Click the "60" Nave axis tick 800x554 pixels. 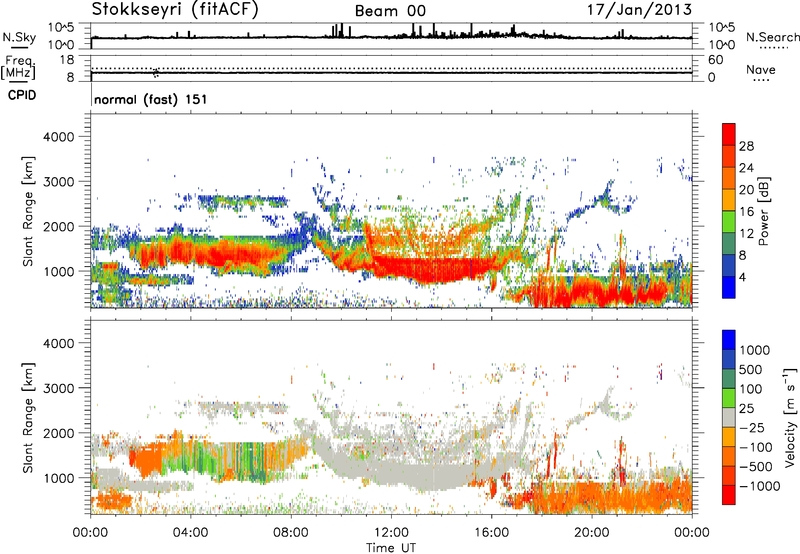[715, 60]
